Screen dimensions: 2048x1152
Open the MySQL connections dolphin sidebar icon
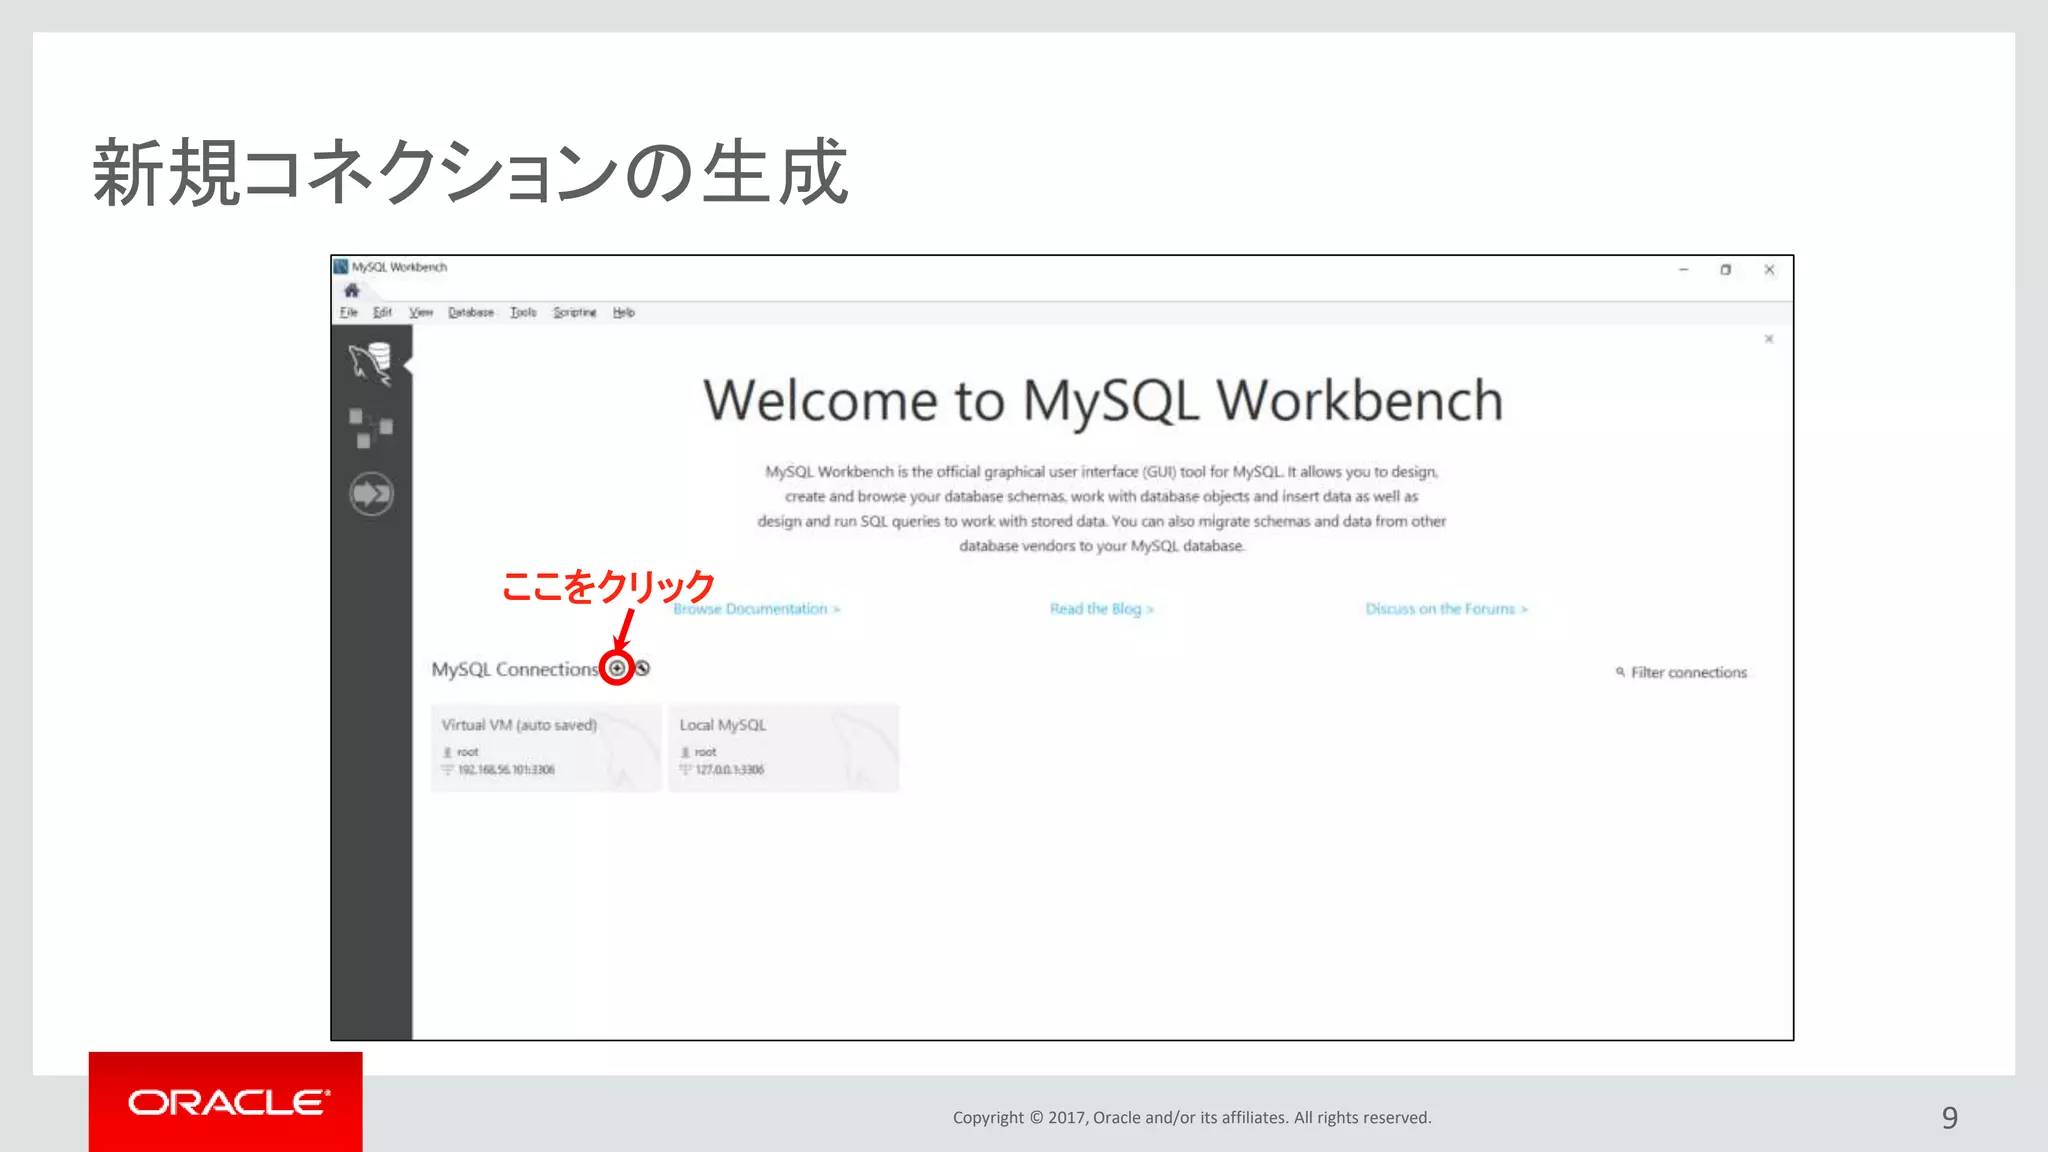pos(370,363)
